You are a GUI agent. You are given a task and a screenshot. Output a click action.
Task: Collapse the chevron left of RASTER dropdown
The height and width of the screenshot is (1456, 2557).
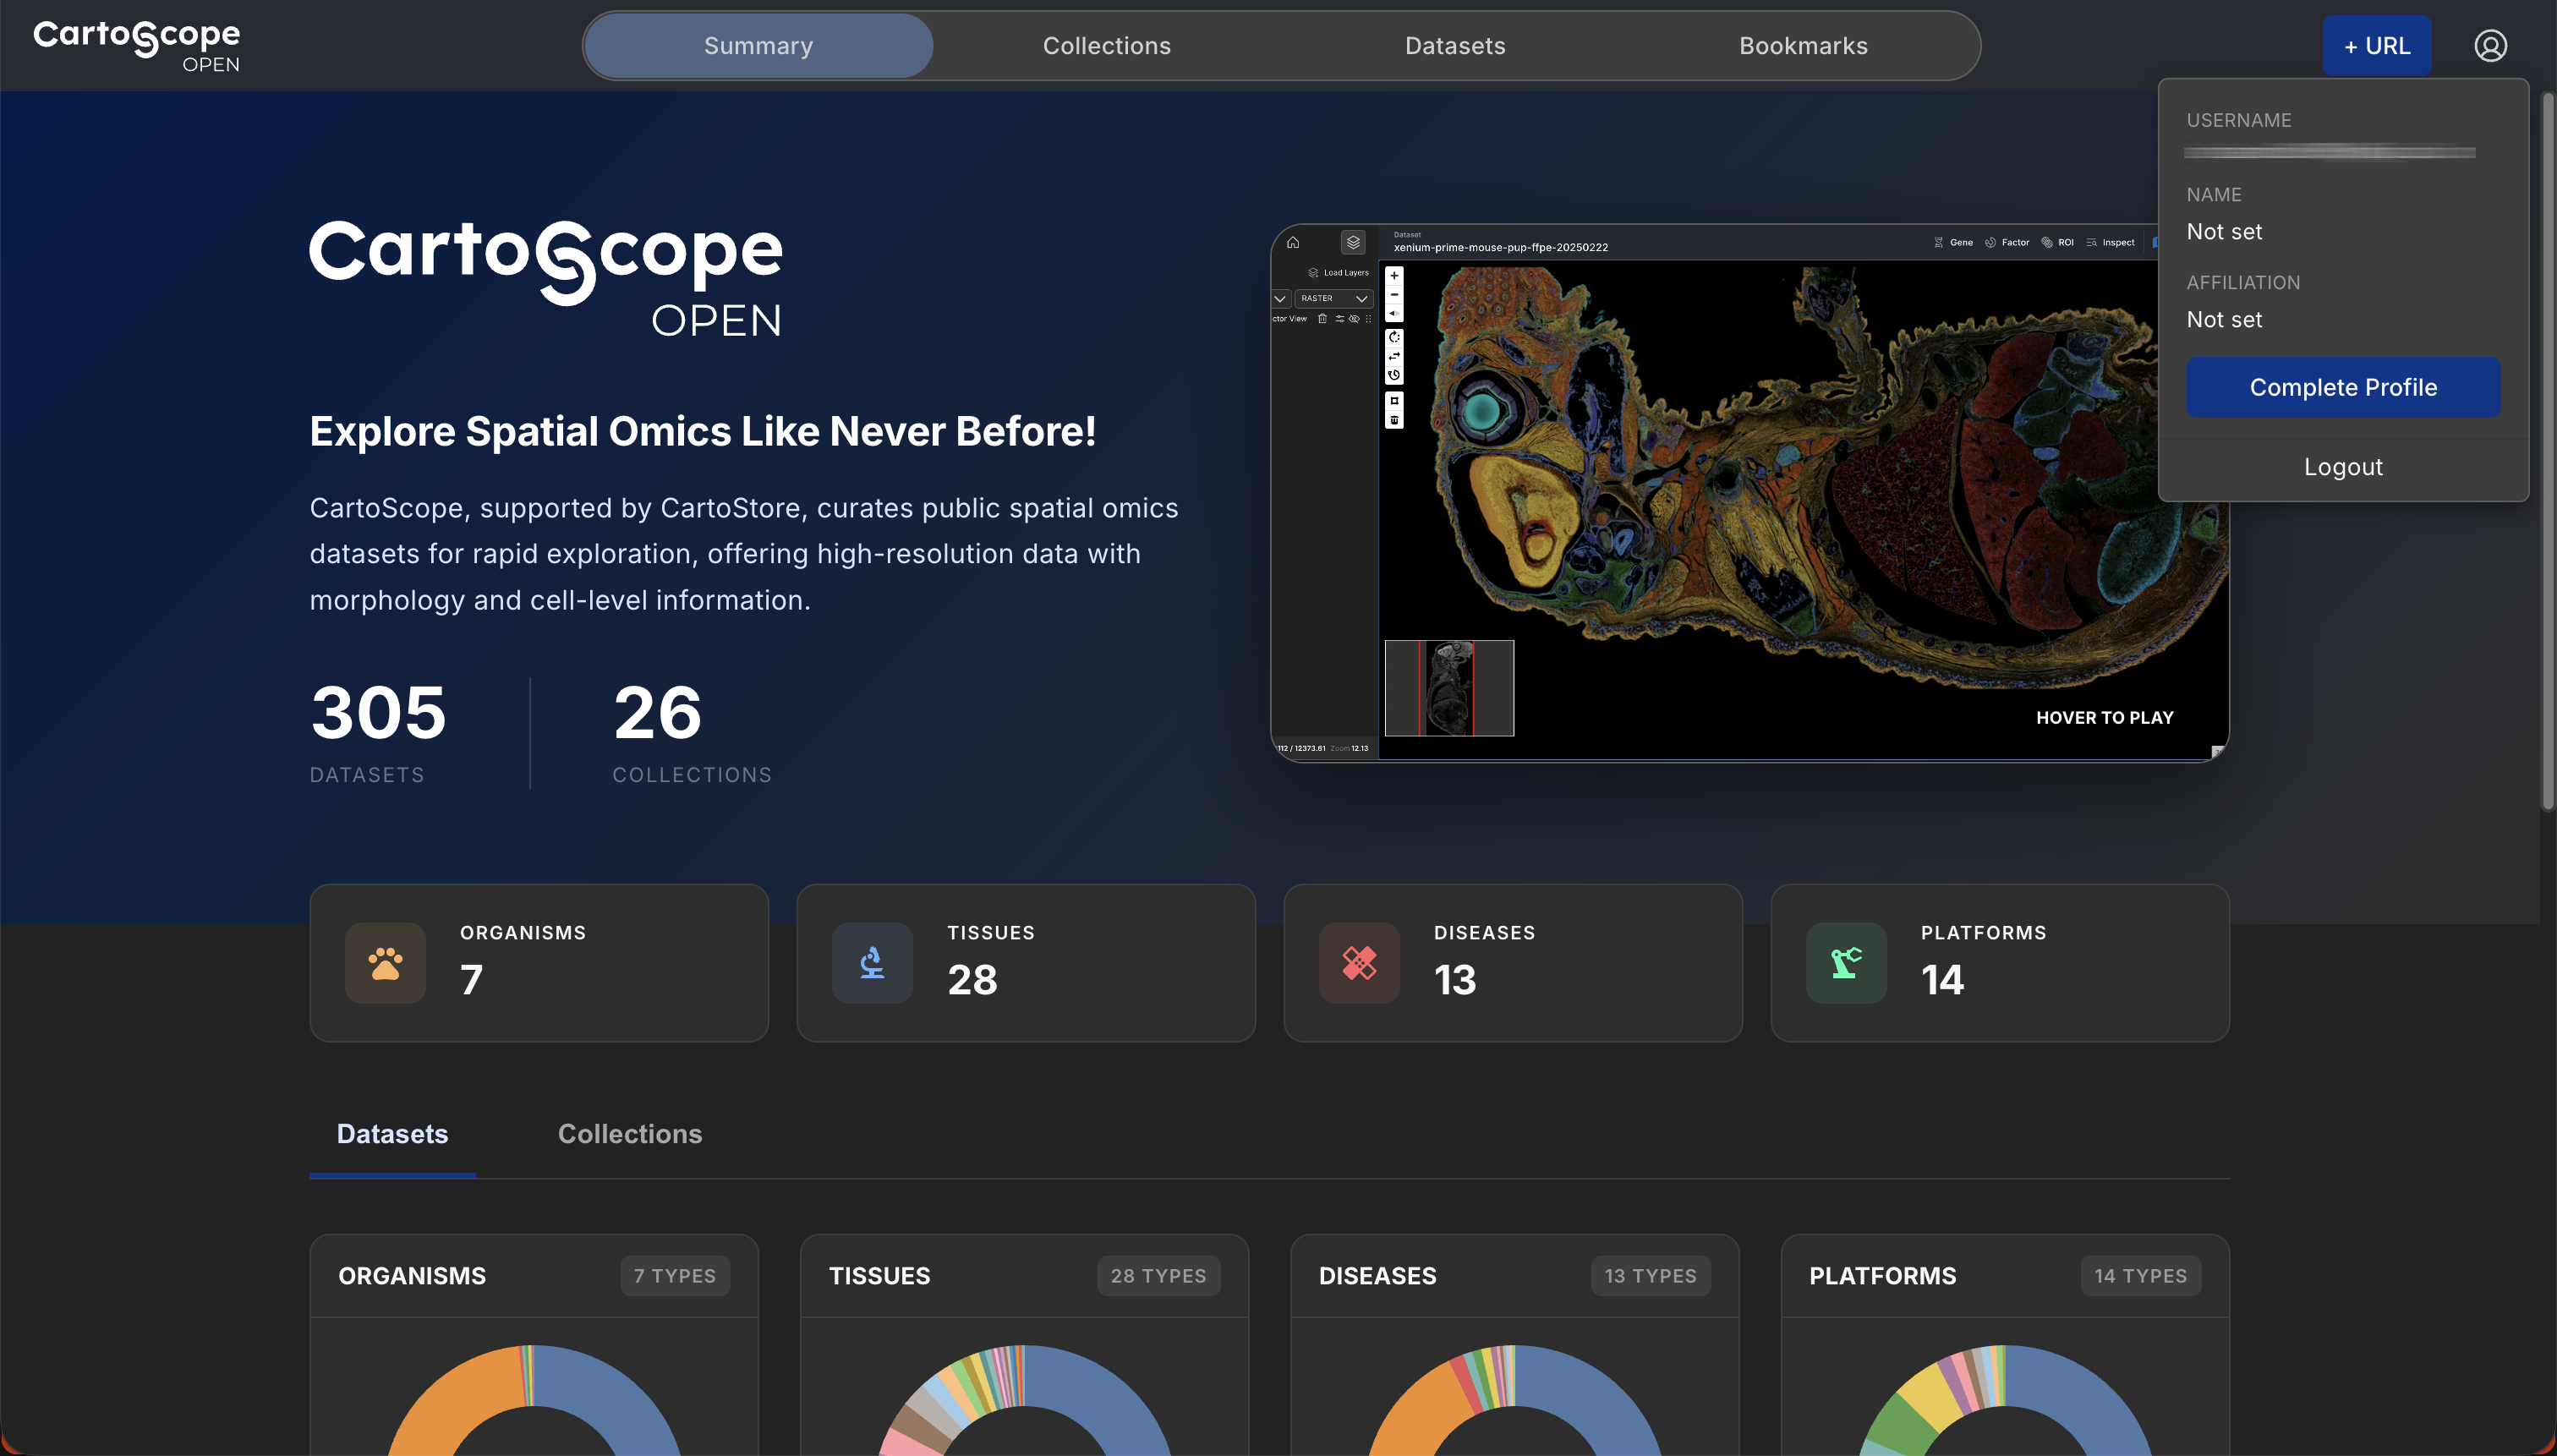1280,298
